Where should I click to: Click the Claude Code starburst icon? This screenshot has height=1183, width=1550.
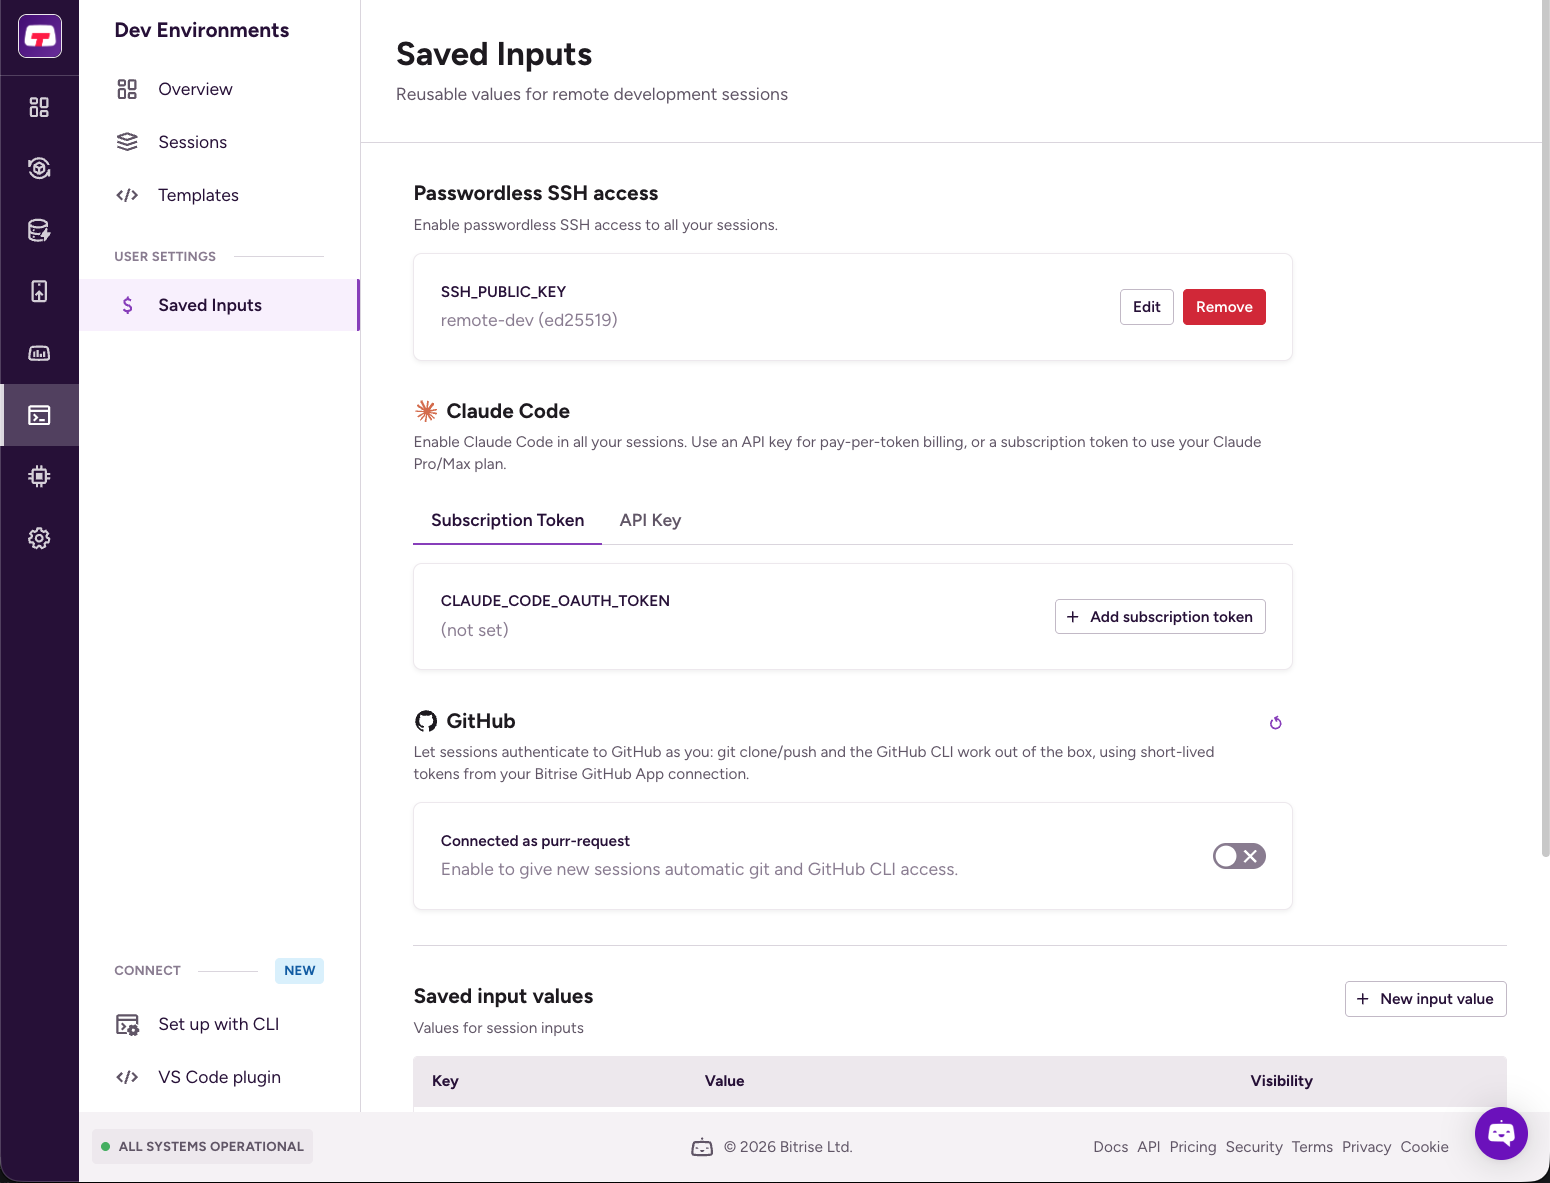(426, 411)
